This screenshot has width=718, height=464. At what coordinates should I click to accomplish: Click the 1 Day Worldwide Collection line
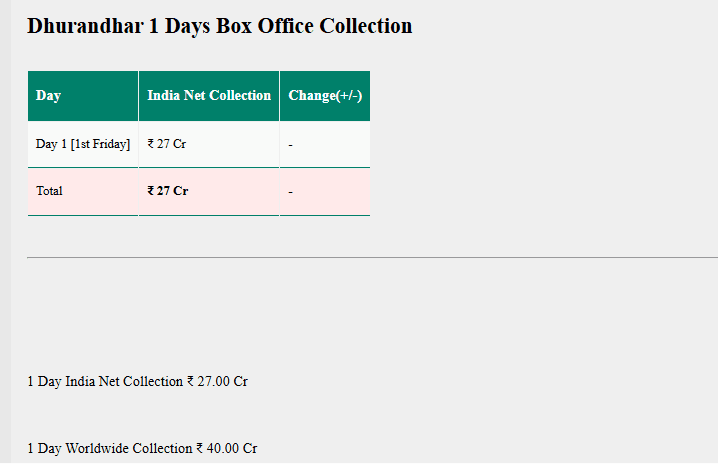coord(141,449)
